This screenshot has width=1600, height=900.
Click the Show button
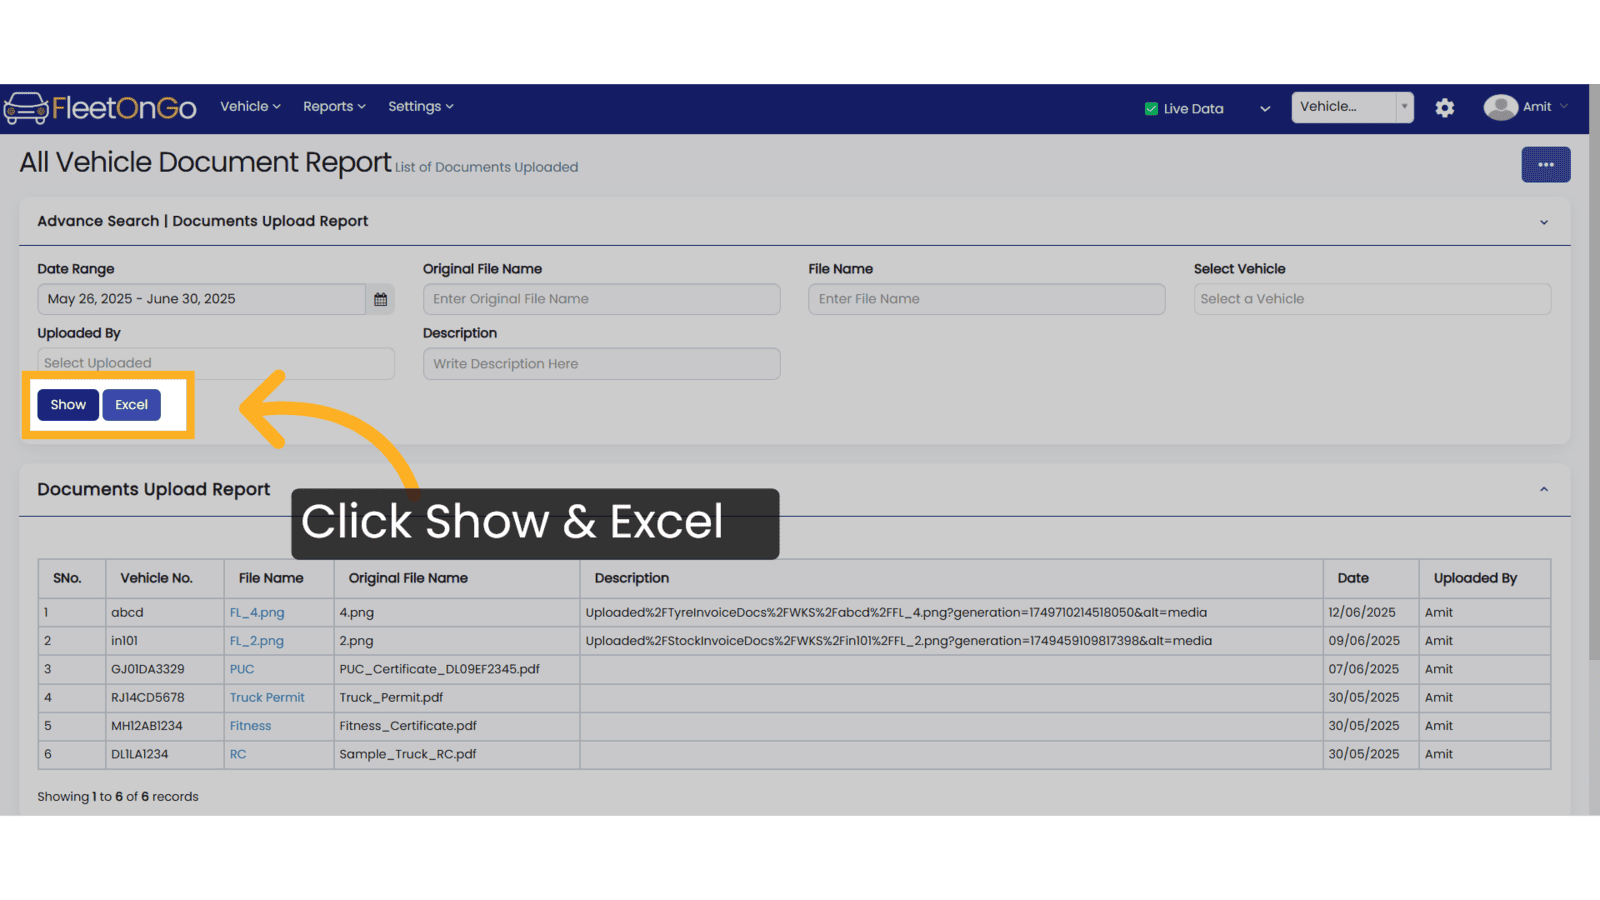pos(68,405)
